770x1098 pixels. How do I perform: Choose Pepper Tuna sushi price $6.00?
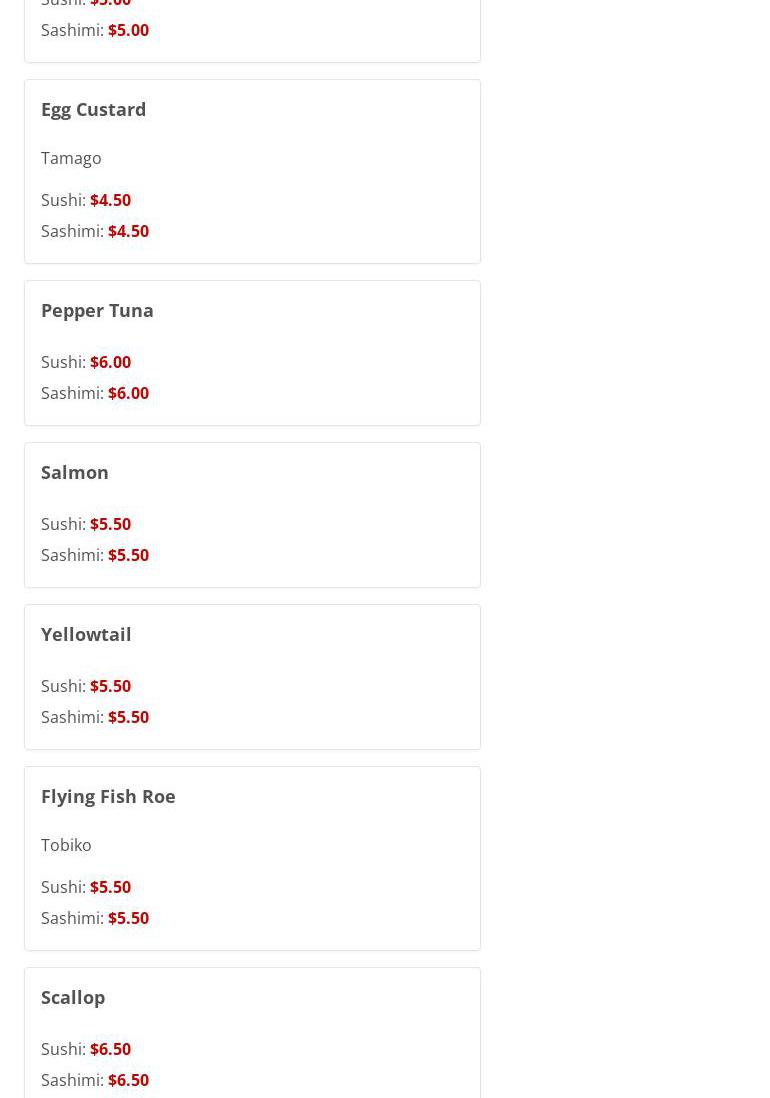pos(110,362)
